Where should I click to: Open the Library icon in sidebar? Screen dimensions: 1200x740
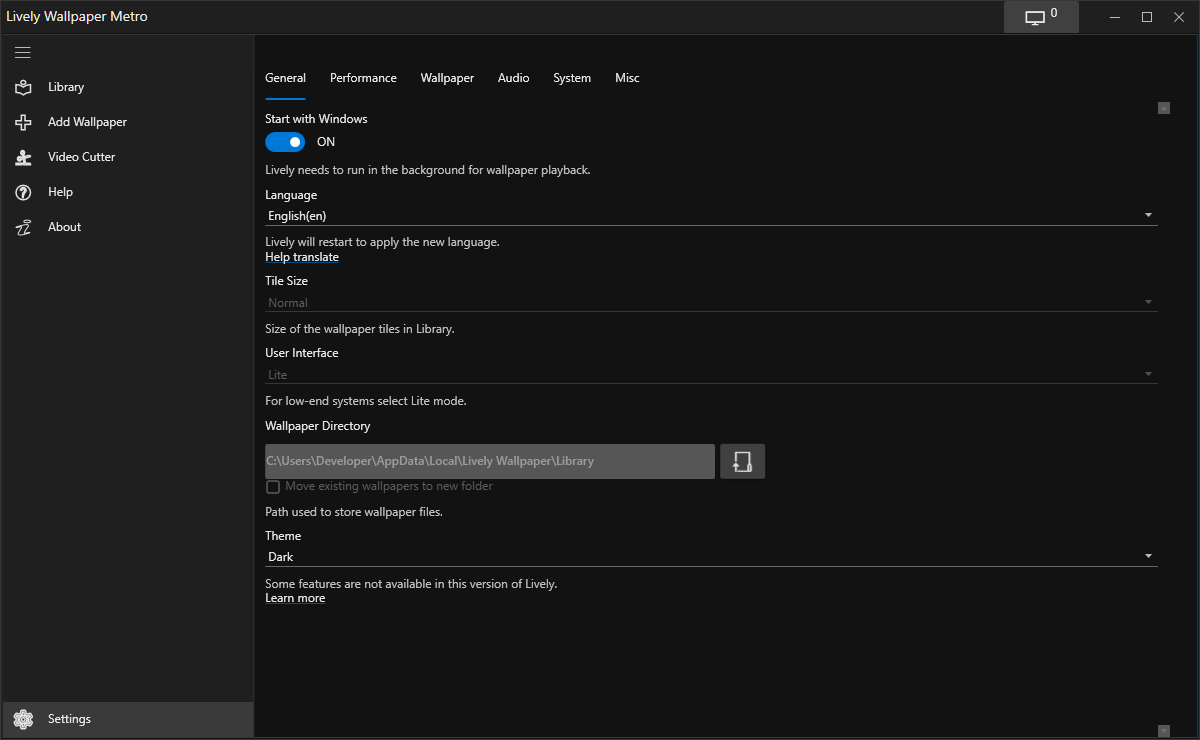click(x=23, y=87)
